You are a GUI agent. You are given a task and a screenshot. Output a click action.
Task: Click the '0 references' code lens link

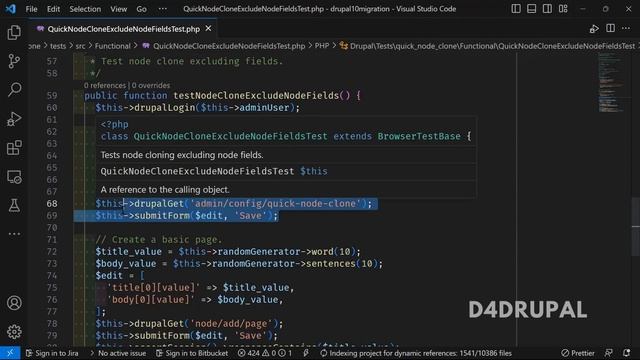click(105, 85)
